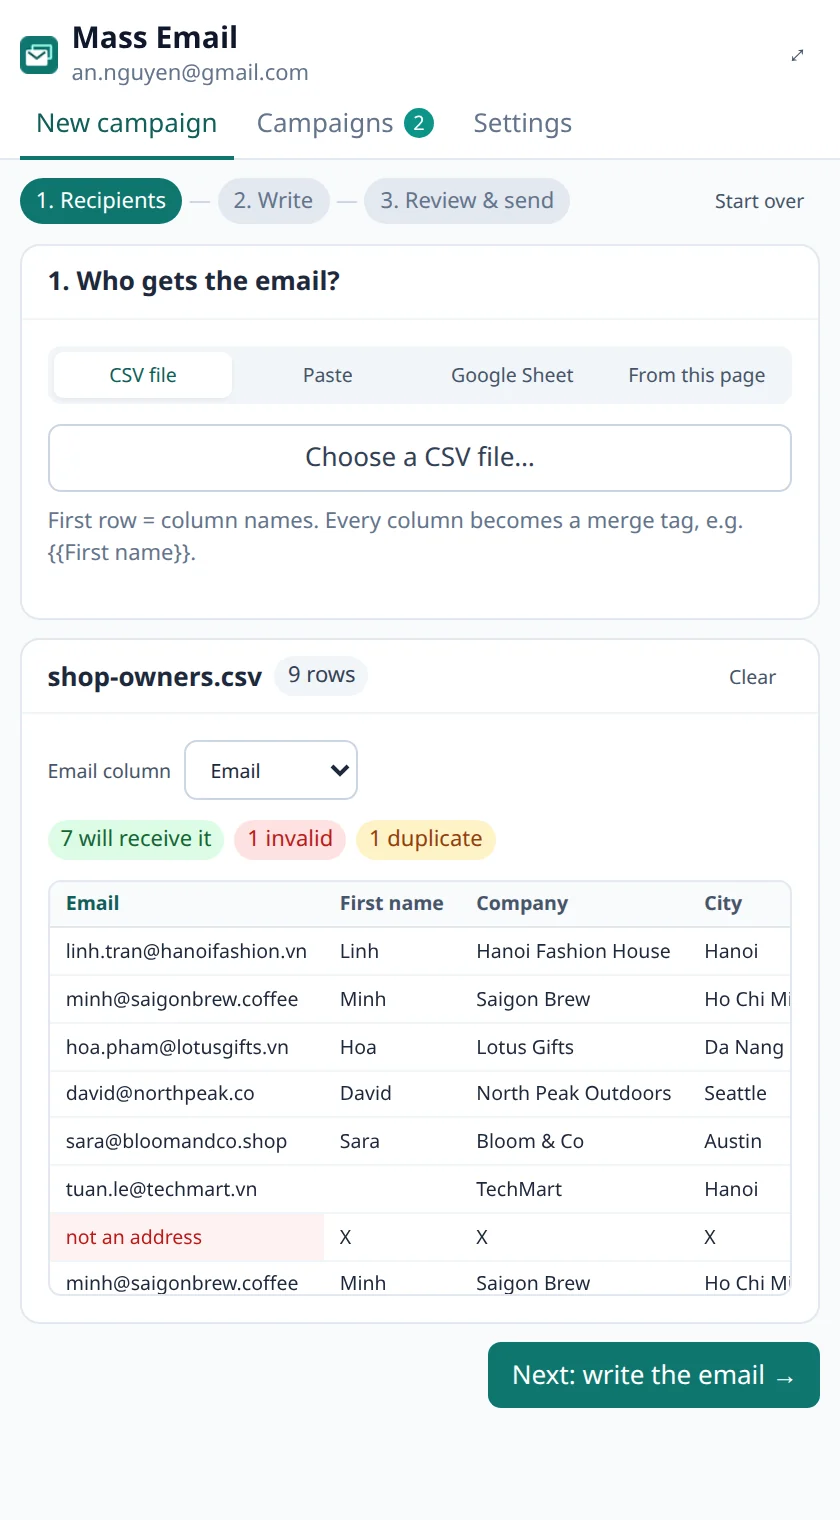Click the Austin city cell
The width and height of the screenshot is (840, 1520).
739,1141
